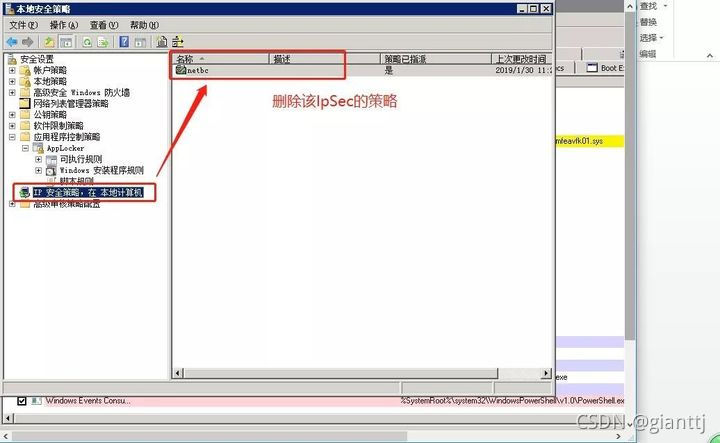Click the highlighted mfeavfk01.sys text behind
The height and width of the screenshot is (443, 720).
(579, 141)
